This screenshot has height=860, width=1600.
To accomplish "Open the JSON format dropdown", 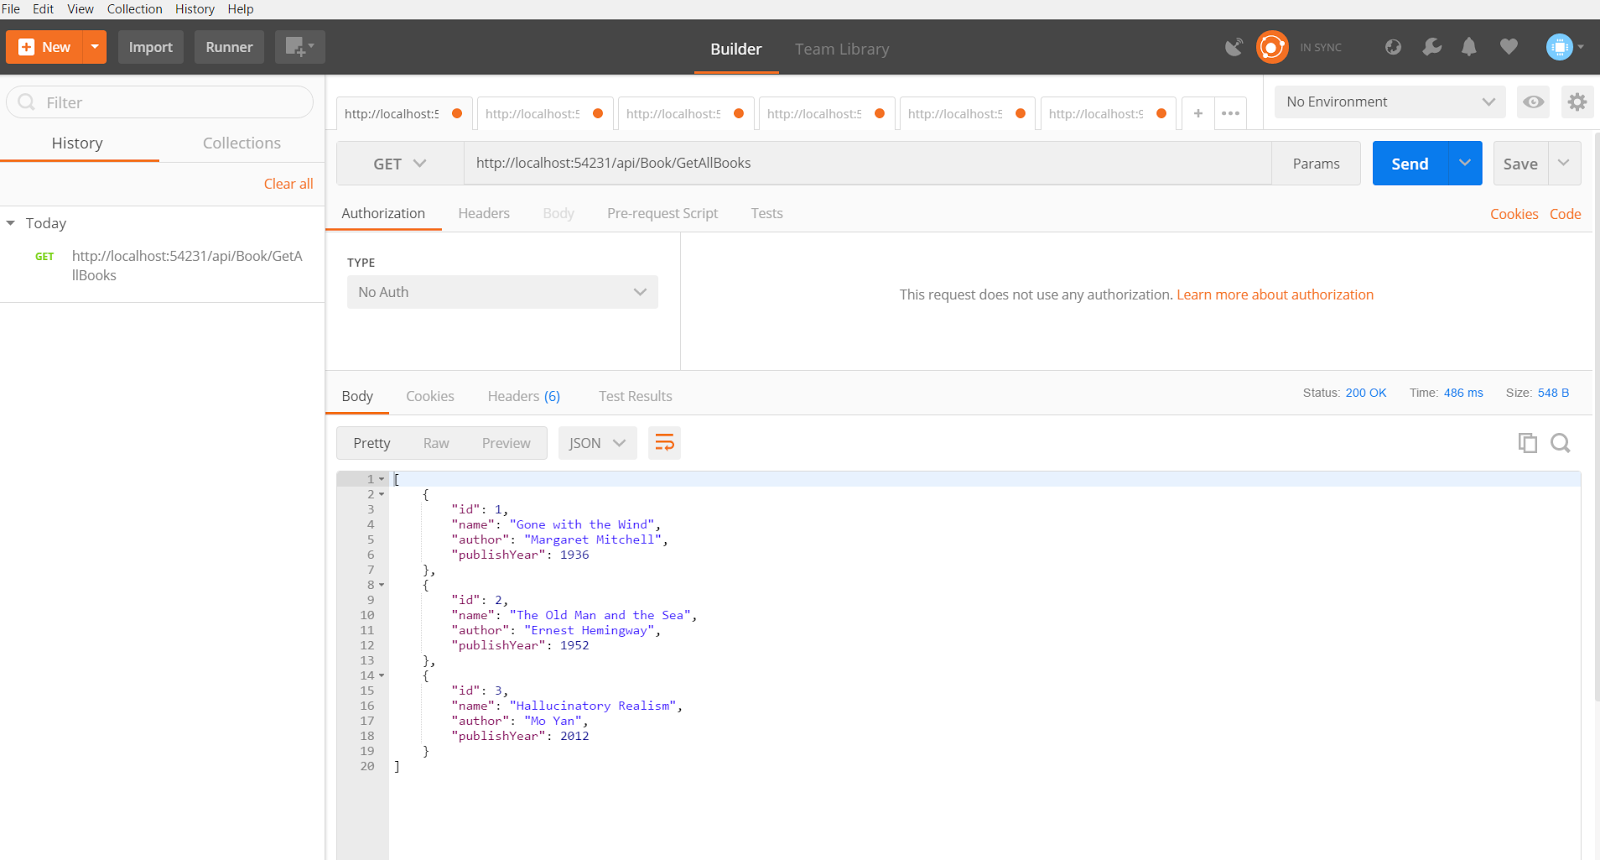I will point(597,443).
